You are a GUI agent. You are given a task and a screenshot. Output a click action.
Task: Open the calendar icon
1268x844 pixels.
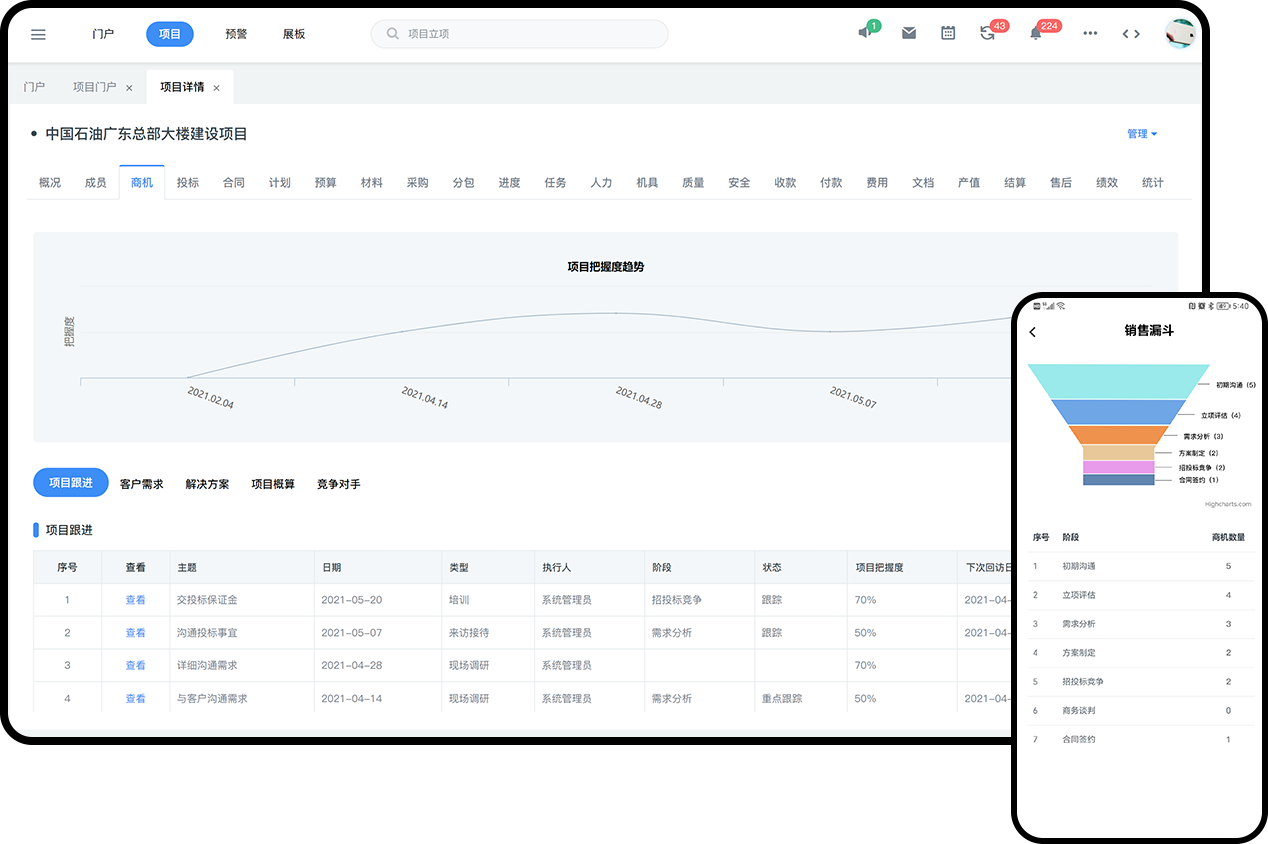tap(948, 33)
